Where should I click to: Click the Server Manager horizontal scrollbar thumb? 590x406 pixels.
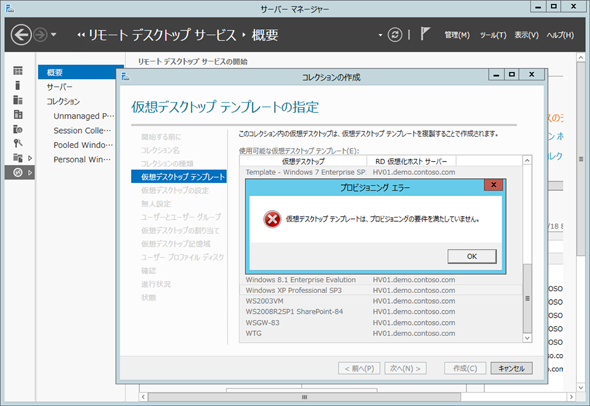coord(304,397)
